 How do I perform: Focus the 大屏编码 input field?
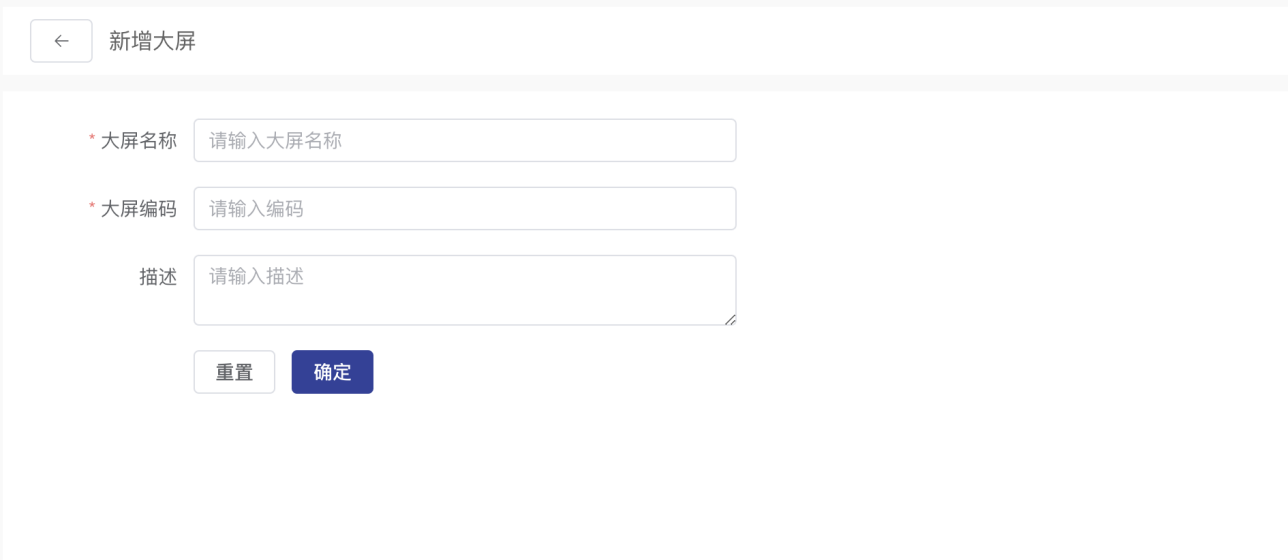464,209
